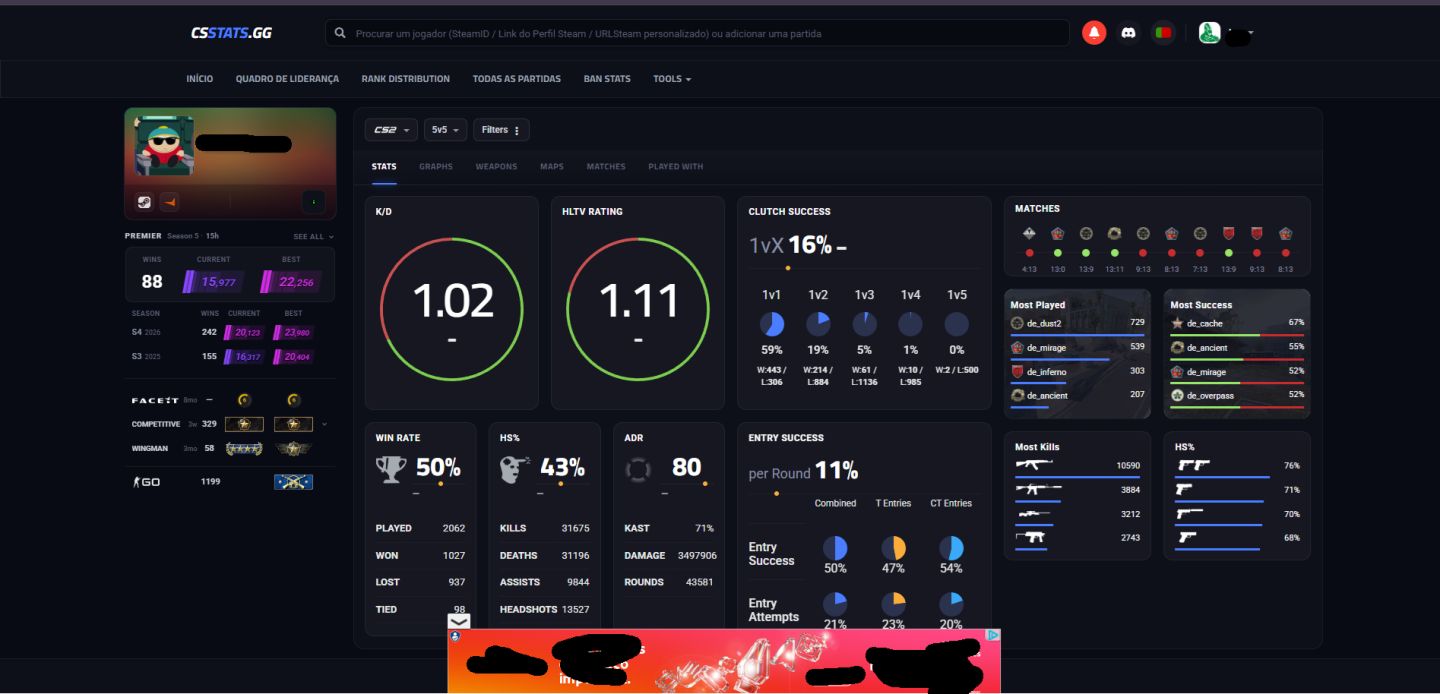This screenshot has width=1440, height=694.
Task: Click the de_dust2 map icon in Most Played
Action: (1018, 323)
